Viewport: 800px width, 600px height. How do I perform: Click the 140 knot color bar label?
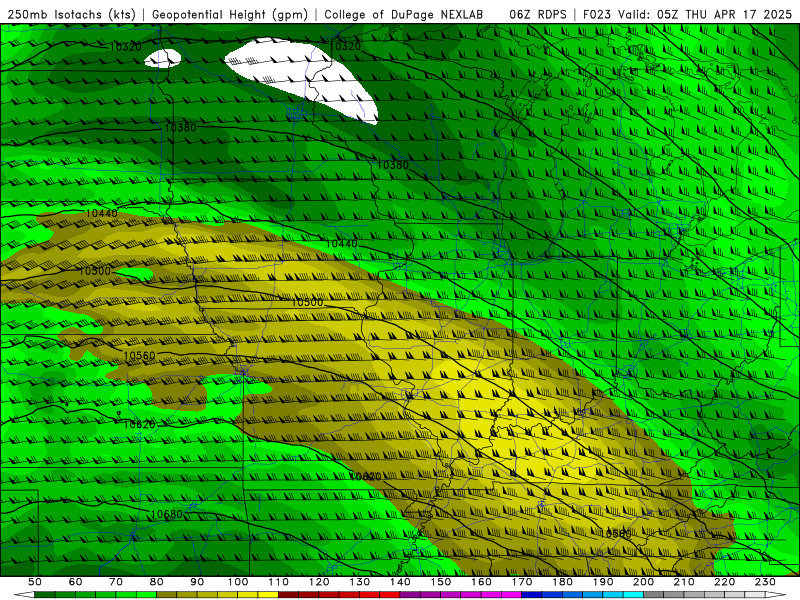(400, 582)
